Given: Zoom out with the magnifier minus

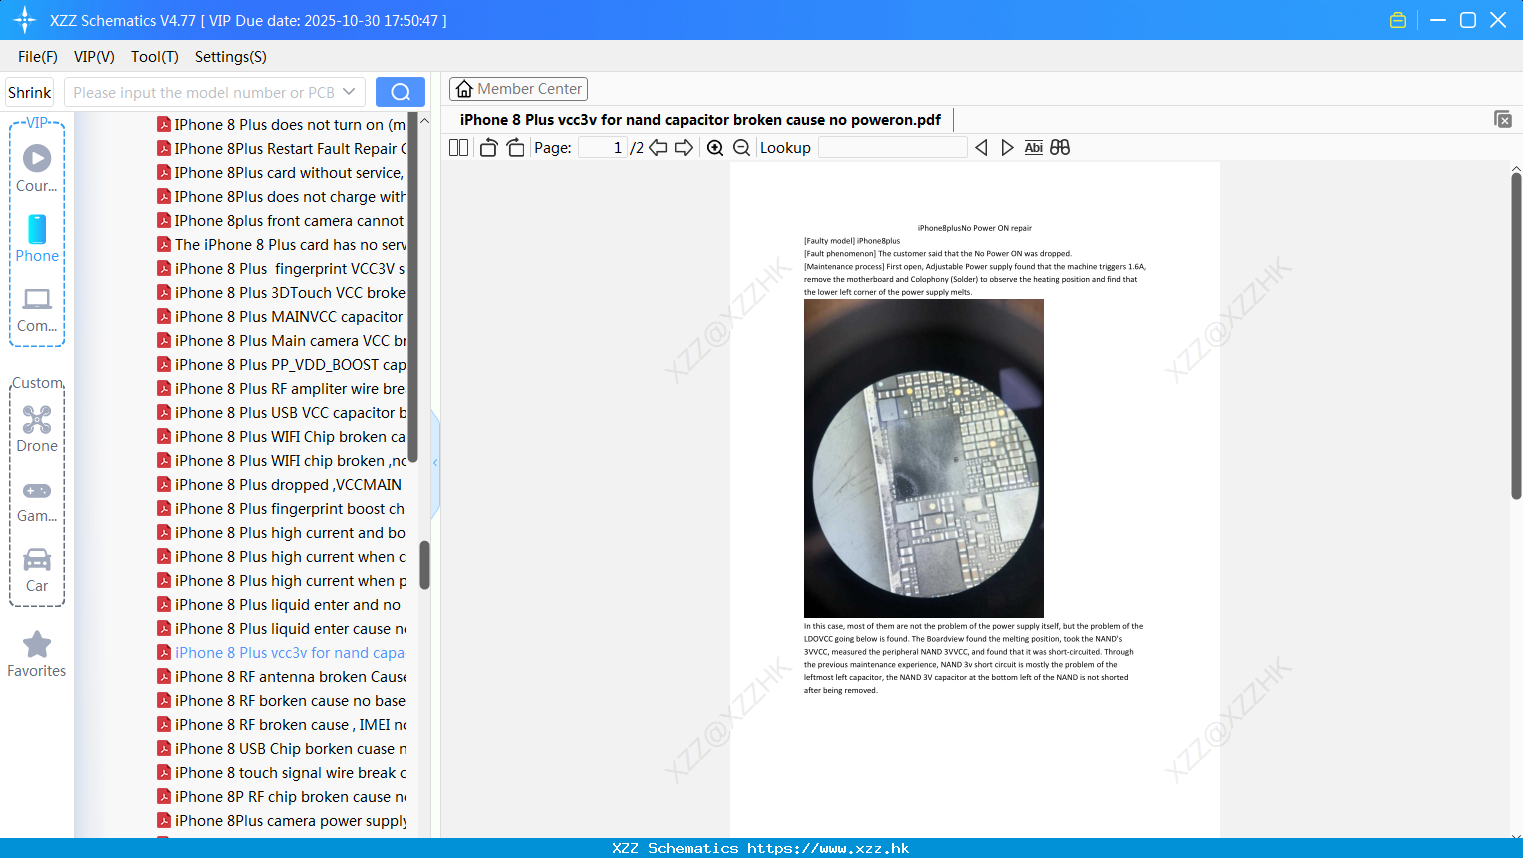Looking at the screenshot, I should [x=742, y=148].
